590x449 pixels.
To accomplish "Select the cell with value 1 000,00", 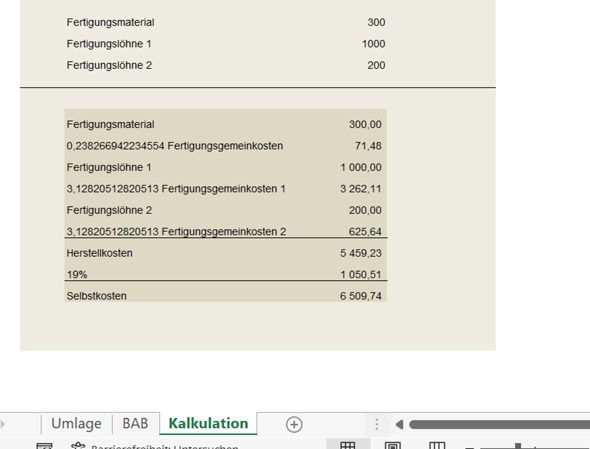I will [361, 167].
